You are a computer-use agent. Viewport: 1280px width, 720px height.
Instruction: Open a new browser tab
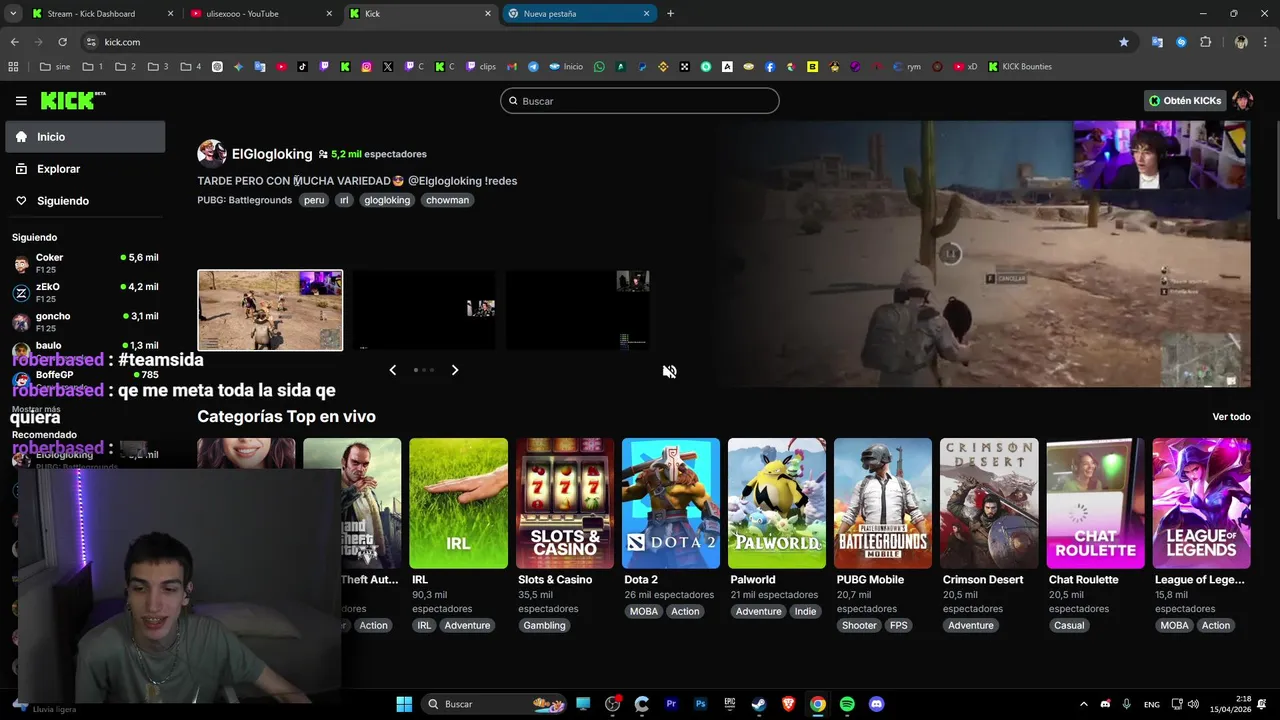tap(670, 14)
